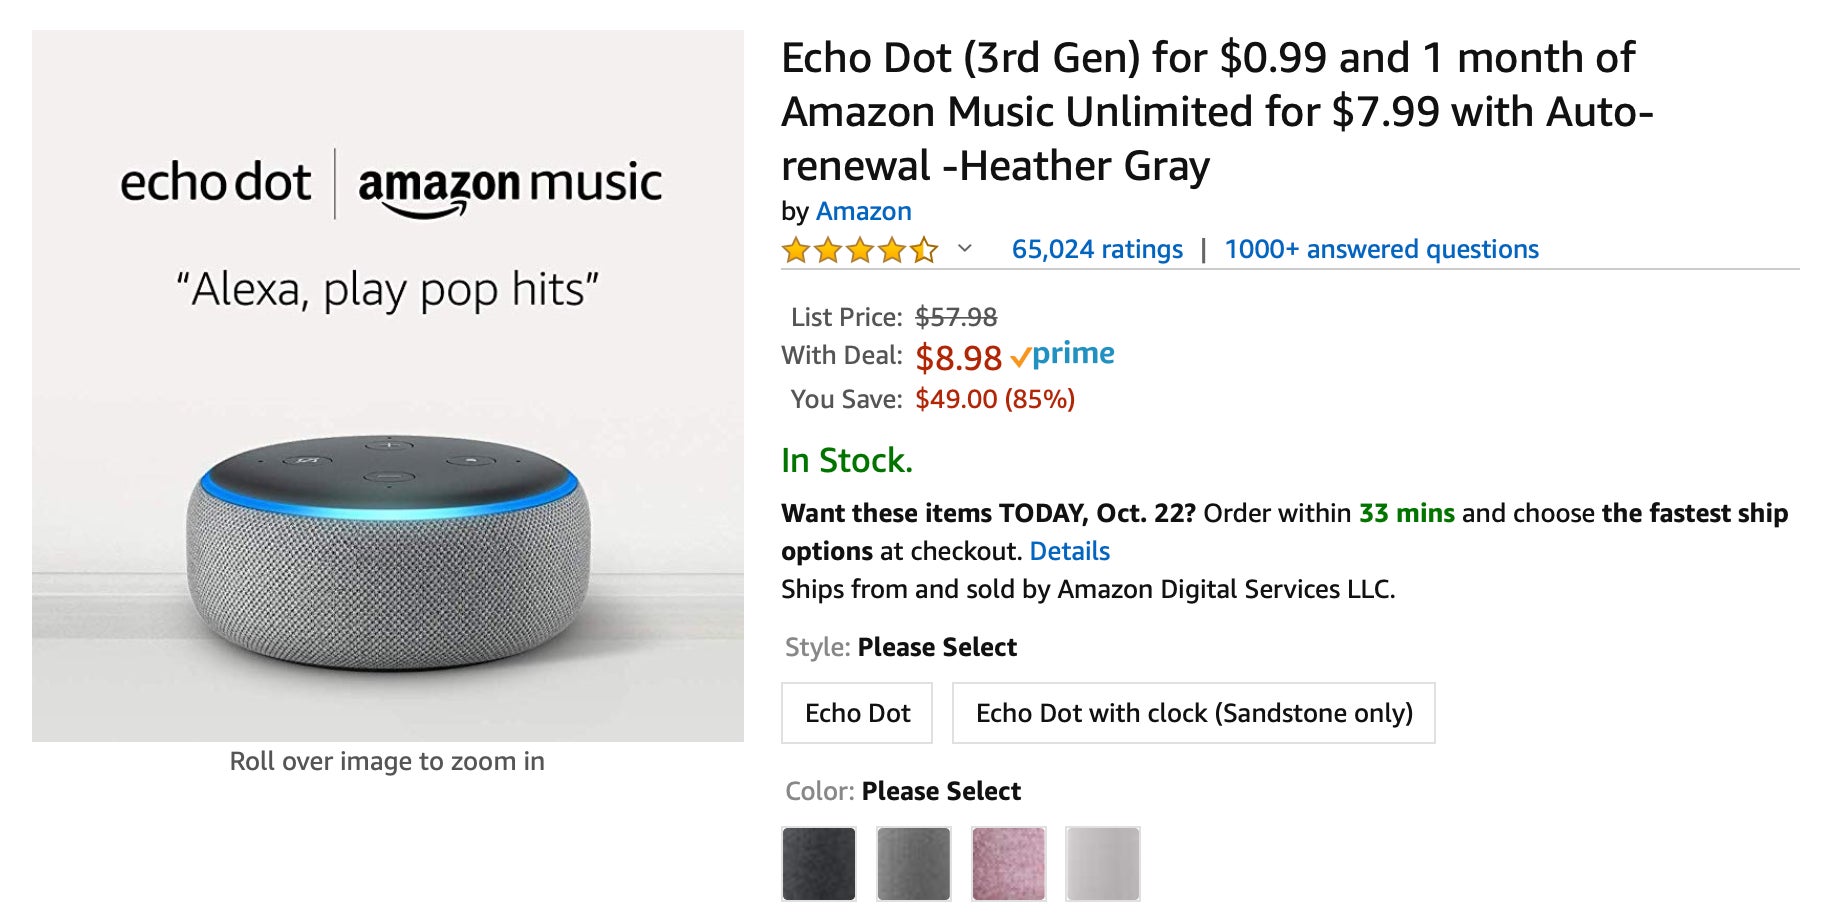Image resolution: width=1824 pixels, height=920 pixels.
Task: Click the amazon music logo in product image
Action: [510, 186]
